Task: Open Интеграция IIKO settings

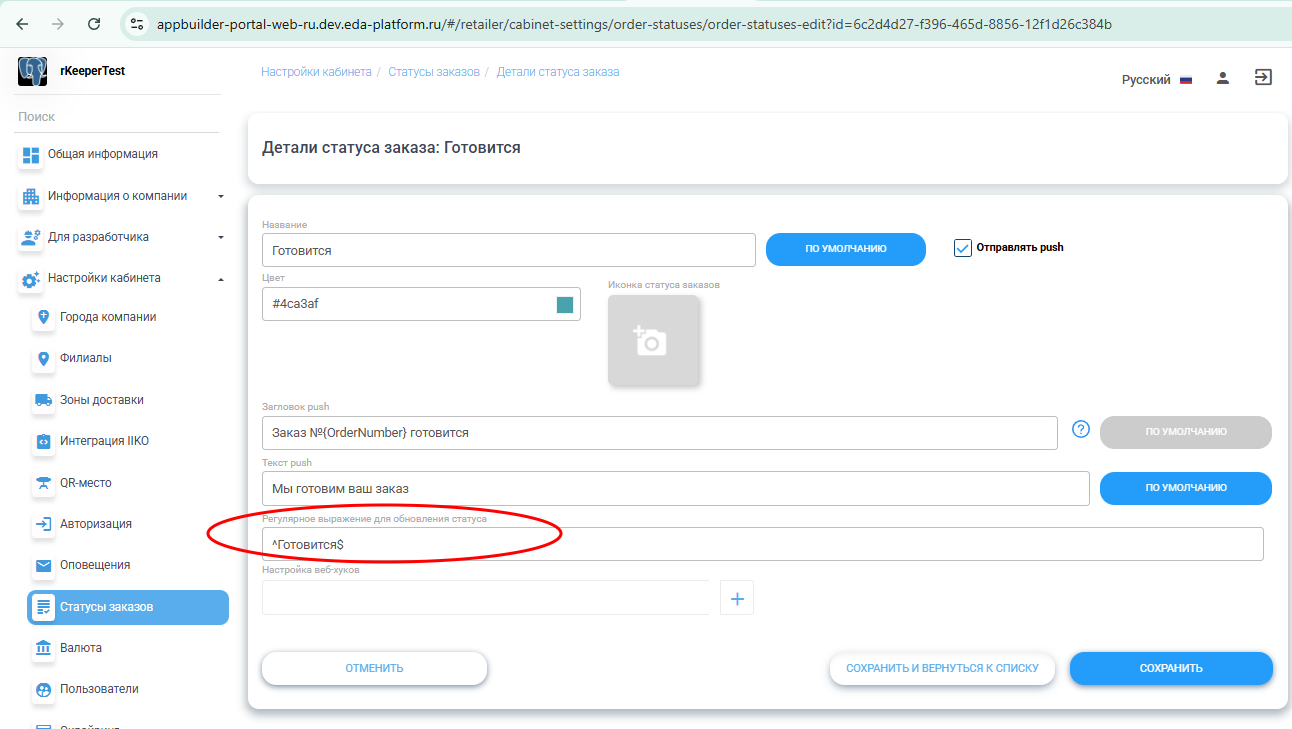Action: click(104, 441)
